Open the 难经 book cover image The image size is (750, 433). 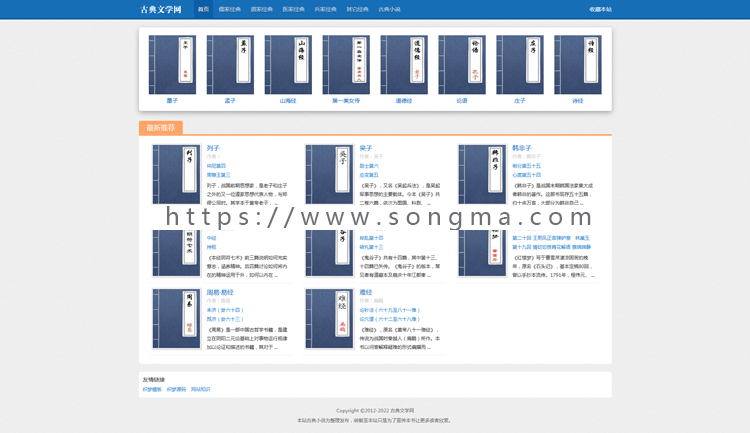pos(330,319)
